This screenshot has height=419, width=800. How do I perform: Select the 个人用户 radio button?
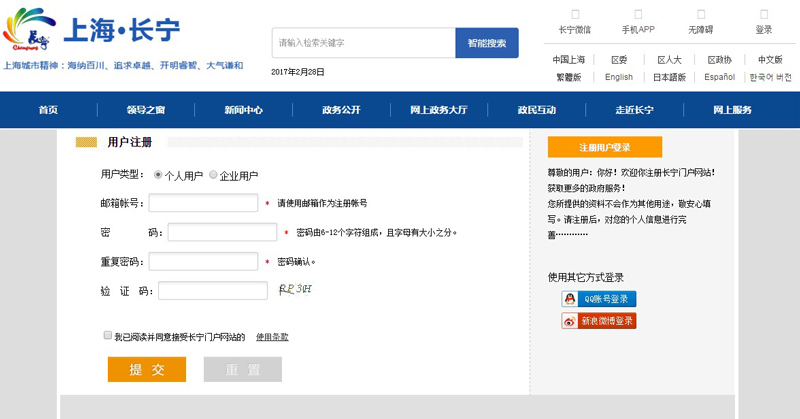coord(158,175)
